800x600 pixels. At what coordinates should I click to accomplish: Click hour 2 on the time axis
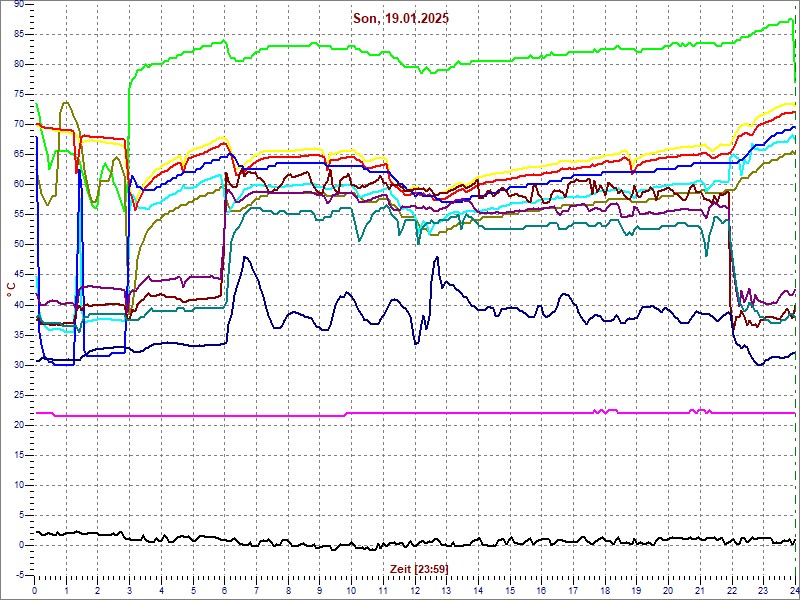coord(98,589)
